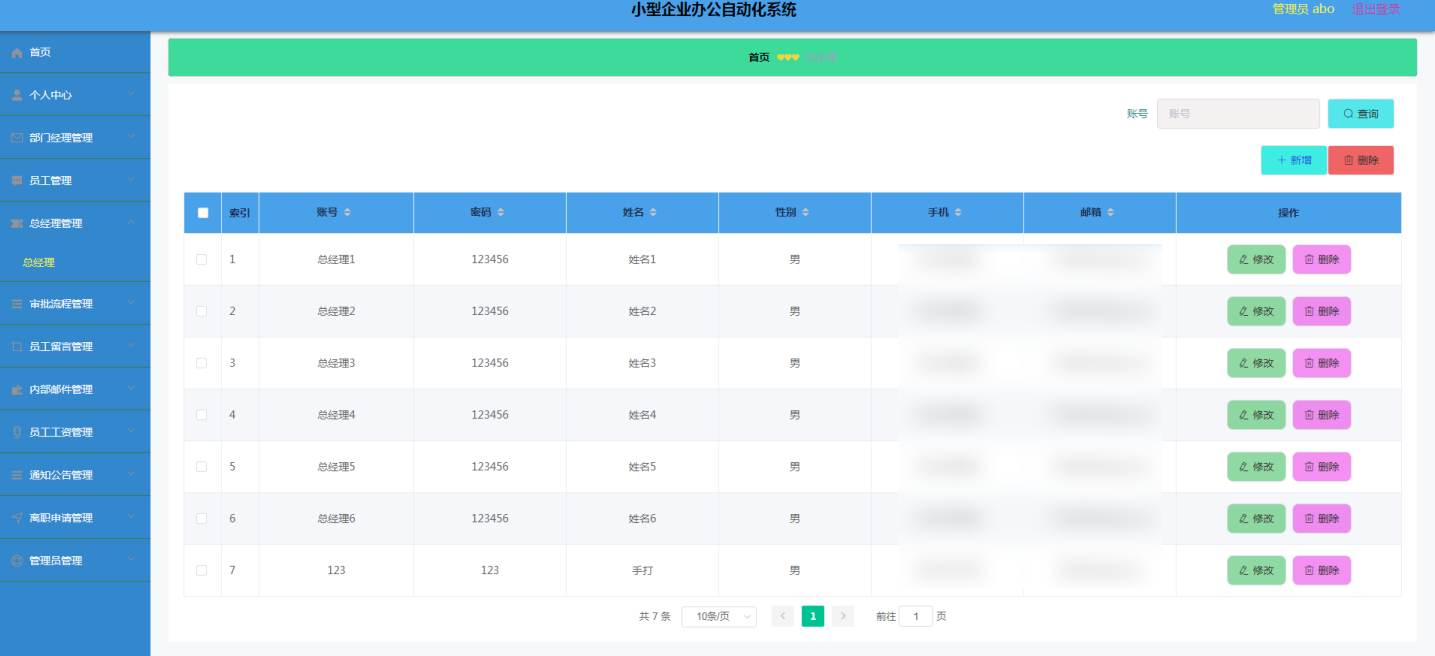This screenshot has height=656, width=1435.
Task: Click the 查询 search button
Action: click(x=1360, y=114)
